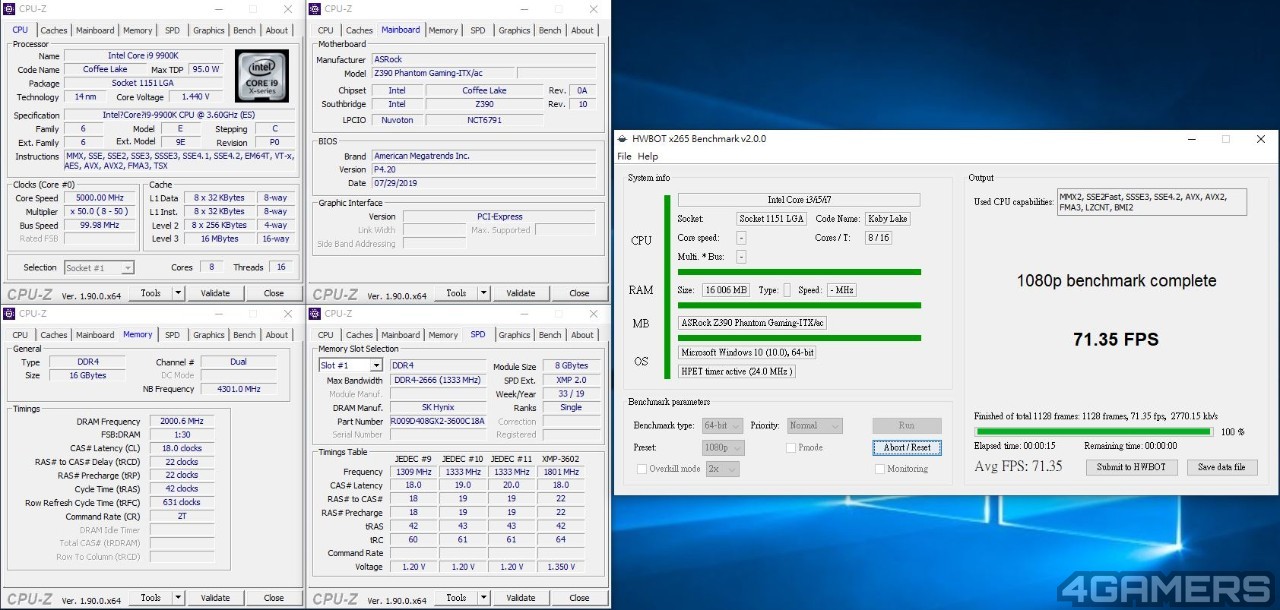Open the Priority Normal dropdown
This screenshot has width=1280, height=610.
coord(816,425)
